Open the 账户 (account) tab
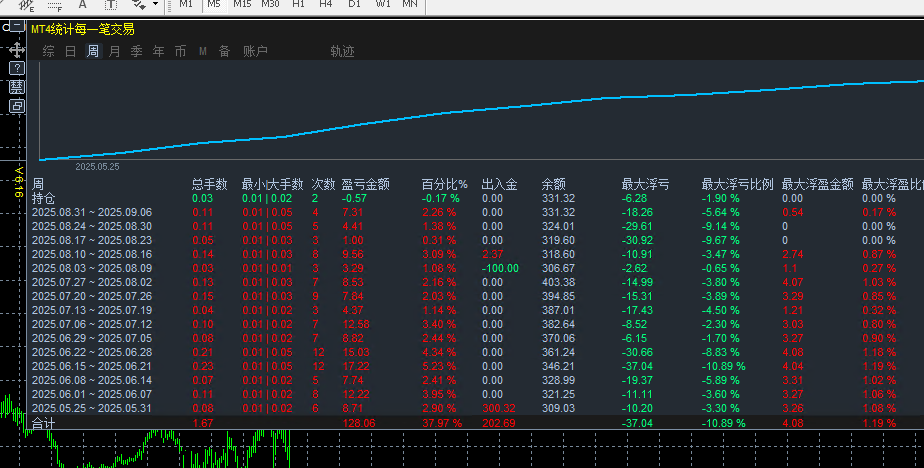This screenshot has height=468, width=924. 255,51
